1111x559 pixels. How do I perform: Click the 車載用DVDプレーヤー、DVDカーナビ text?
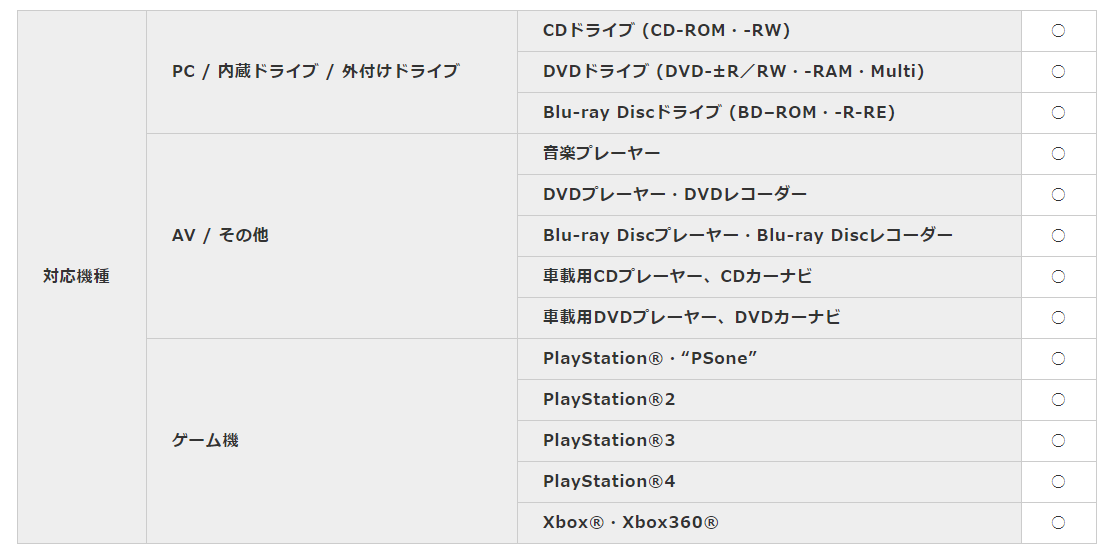692,317
